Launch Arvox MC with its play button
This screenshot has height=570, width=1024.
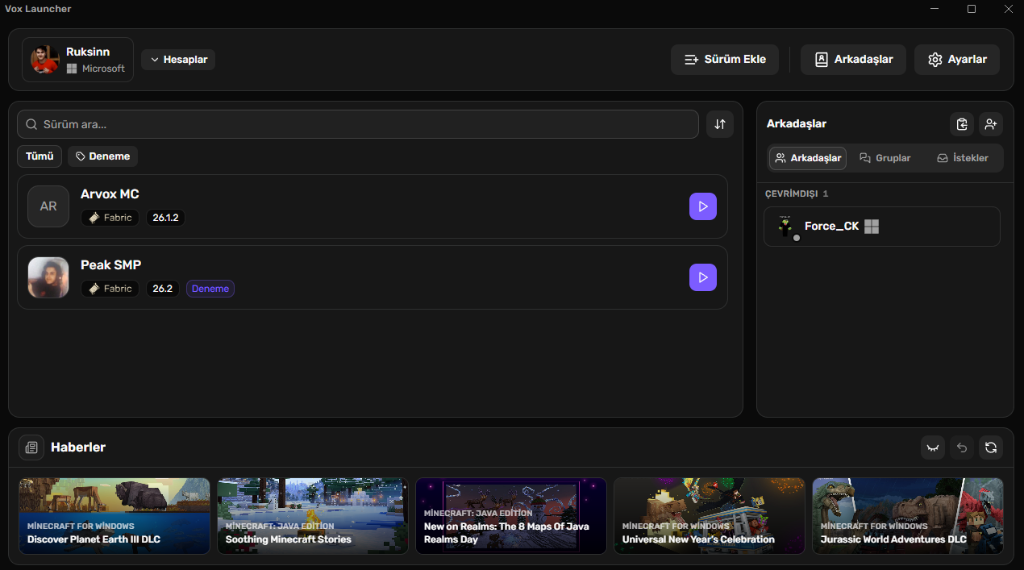tap(703, 206)
